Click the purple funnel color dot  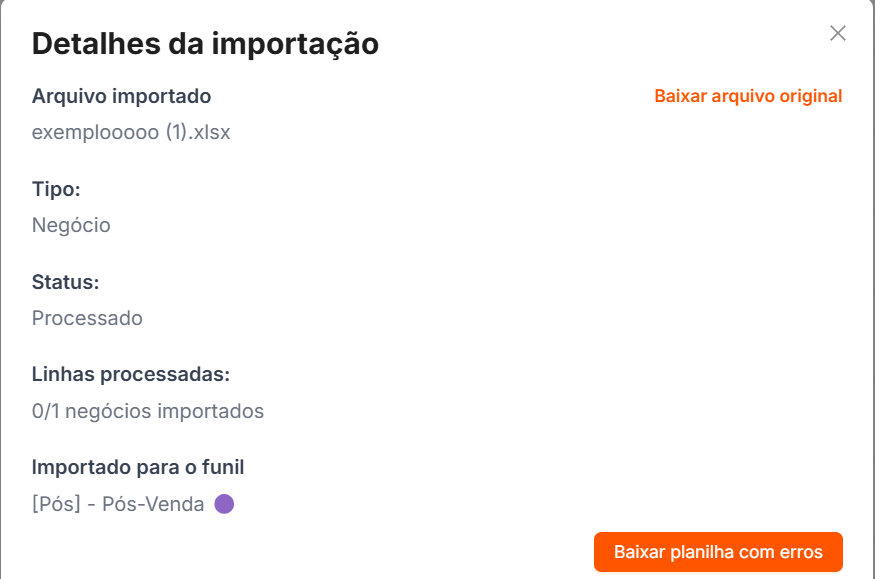tap(224, 504)
